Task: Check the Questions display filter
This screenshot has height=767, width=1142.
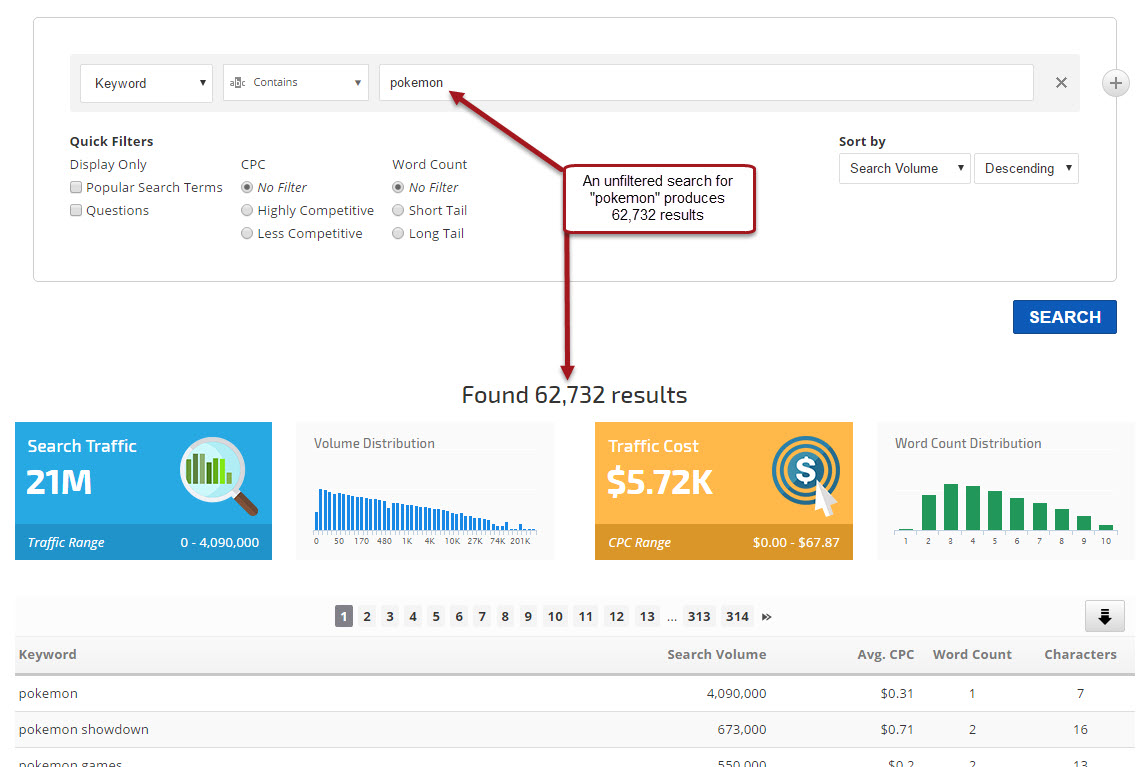Action: coord(76,211)
